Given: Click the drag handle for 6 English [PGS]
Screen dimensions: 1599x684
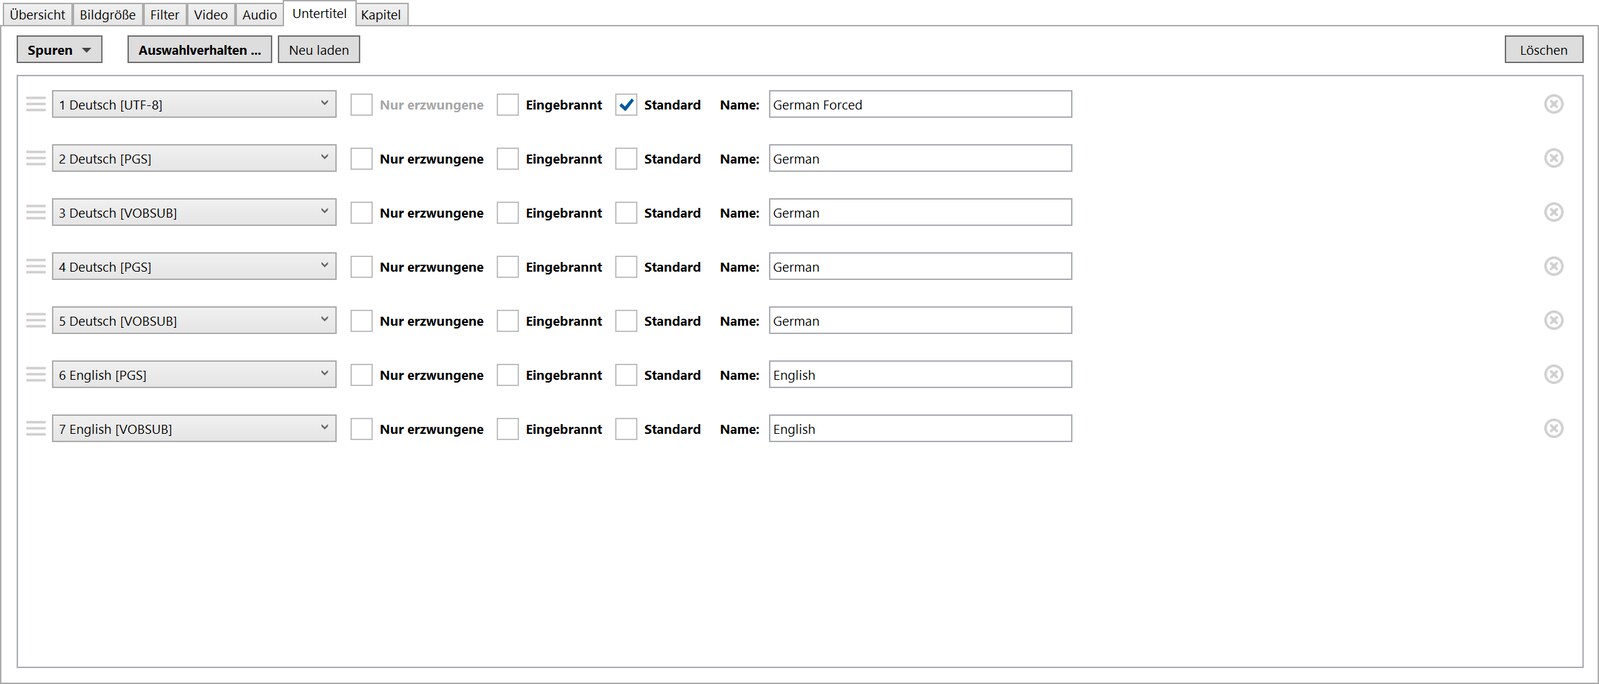Looking at the screenshot, I should click(x=36, y=374).
